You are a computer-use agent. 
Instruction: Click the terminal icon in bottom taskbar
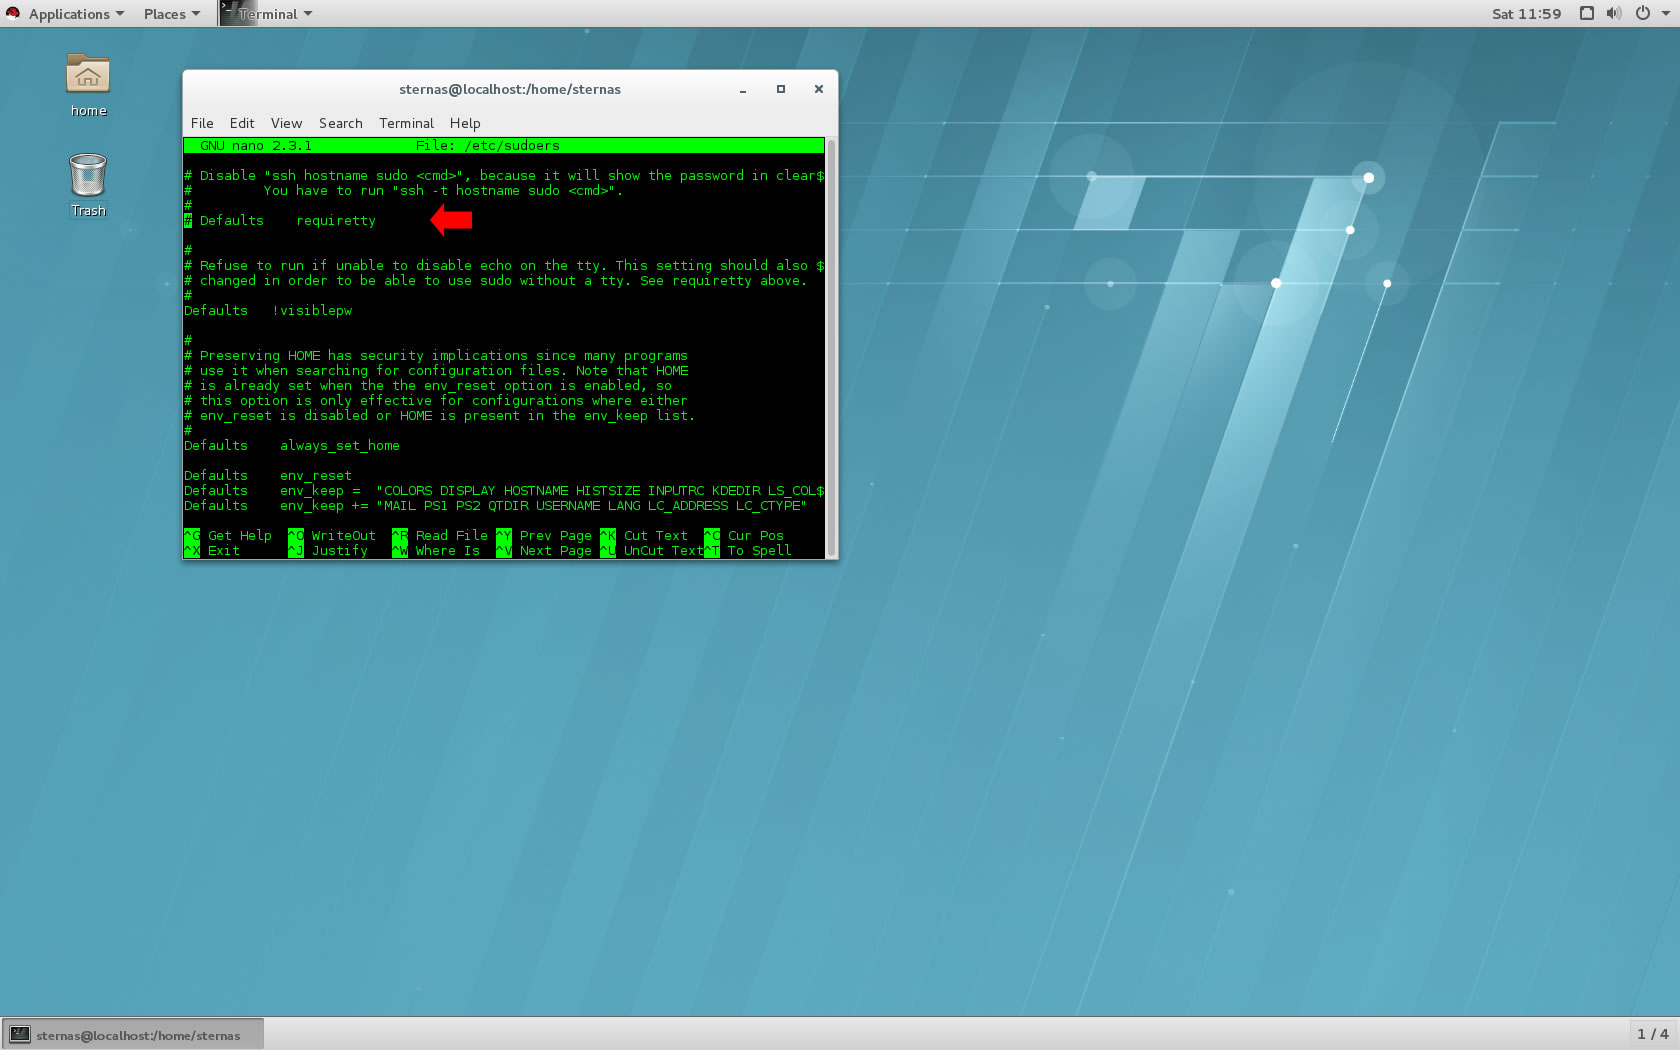click(x=20, y=1035)
